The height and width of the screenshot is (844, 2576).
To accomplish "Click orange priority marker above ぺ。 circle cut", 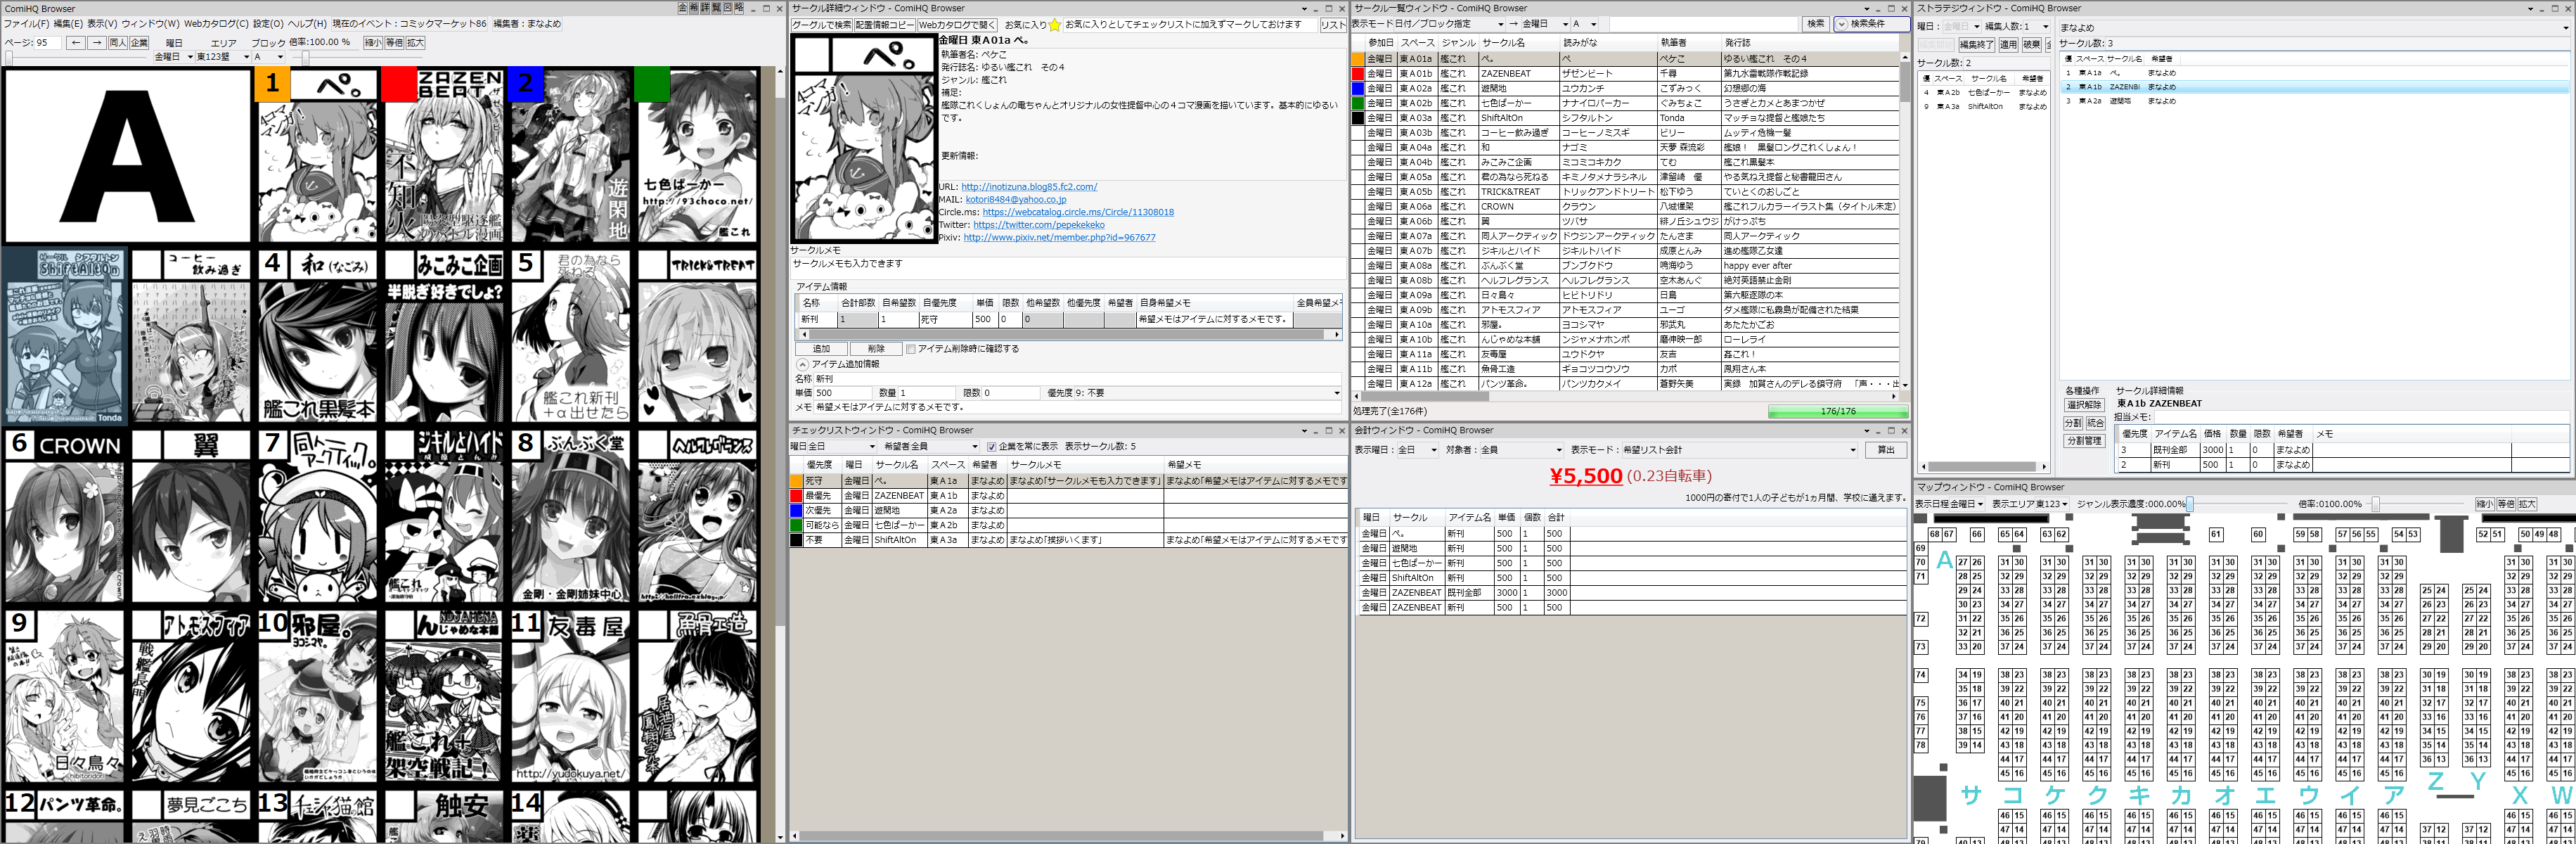I will [x=272, y=83].
